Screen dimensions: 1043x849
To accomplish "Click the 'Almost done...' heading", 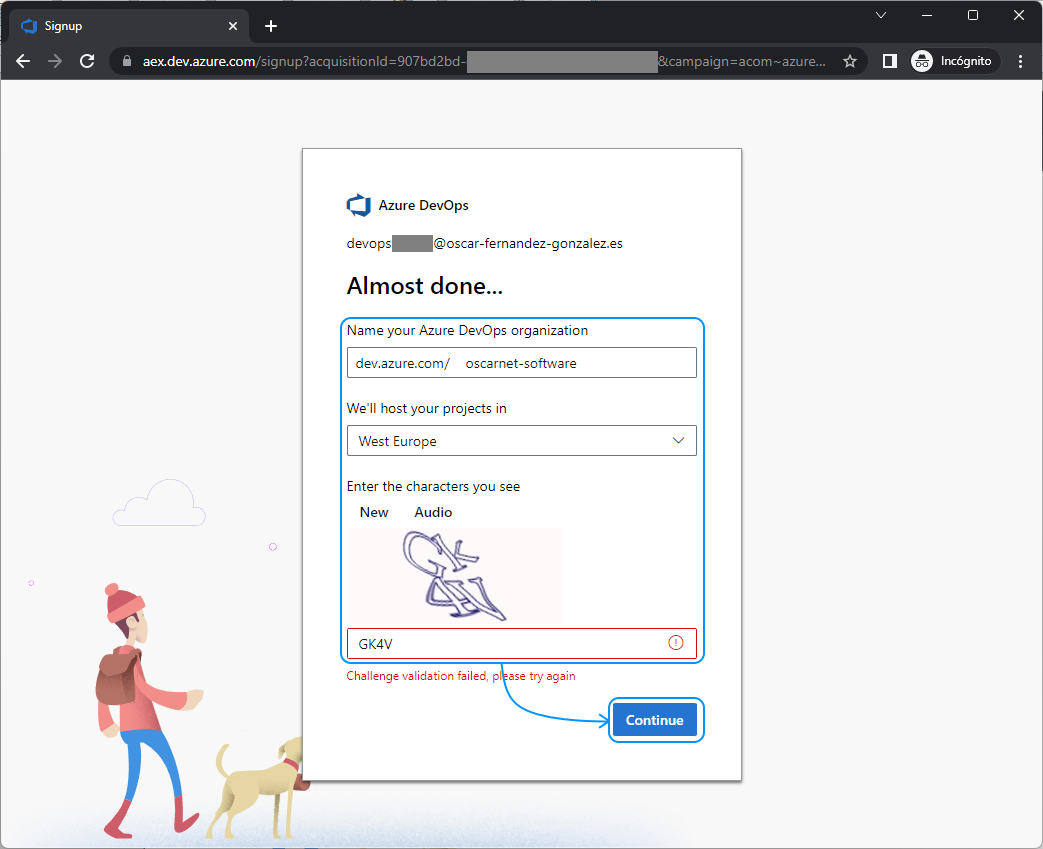I will click(x=424, y=286).
